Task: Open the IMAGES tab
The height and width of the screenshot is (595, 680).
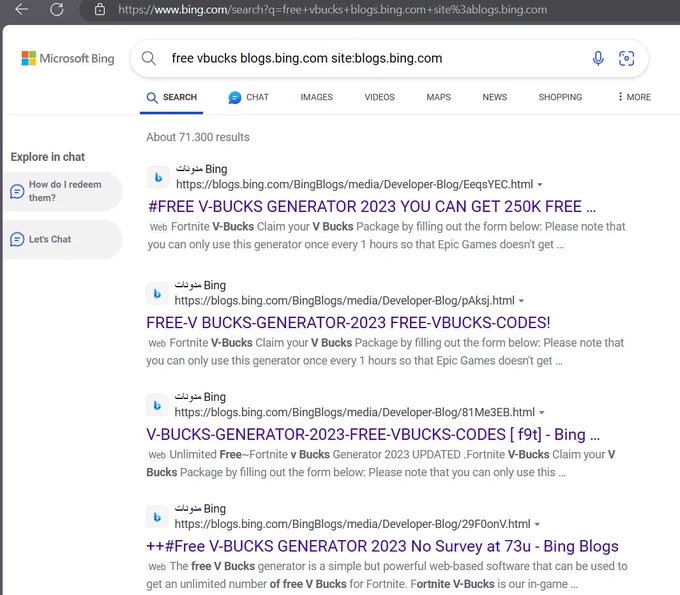Action: [317, 97]
